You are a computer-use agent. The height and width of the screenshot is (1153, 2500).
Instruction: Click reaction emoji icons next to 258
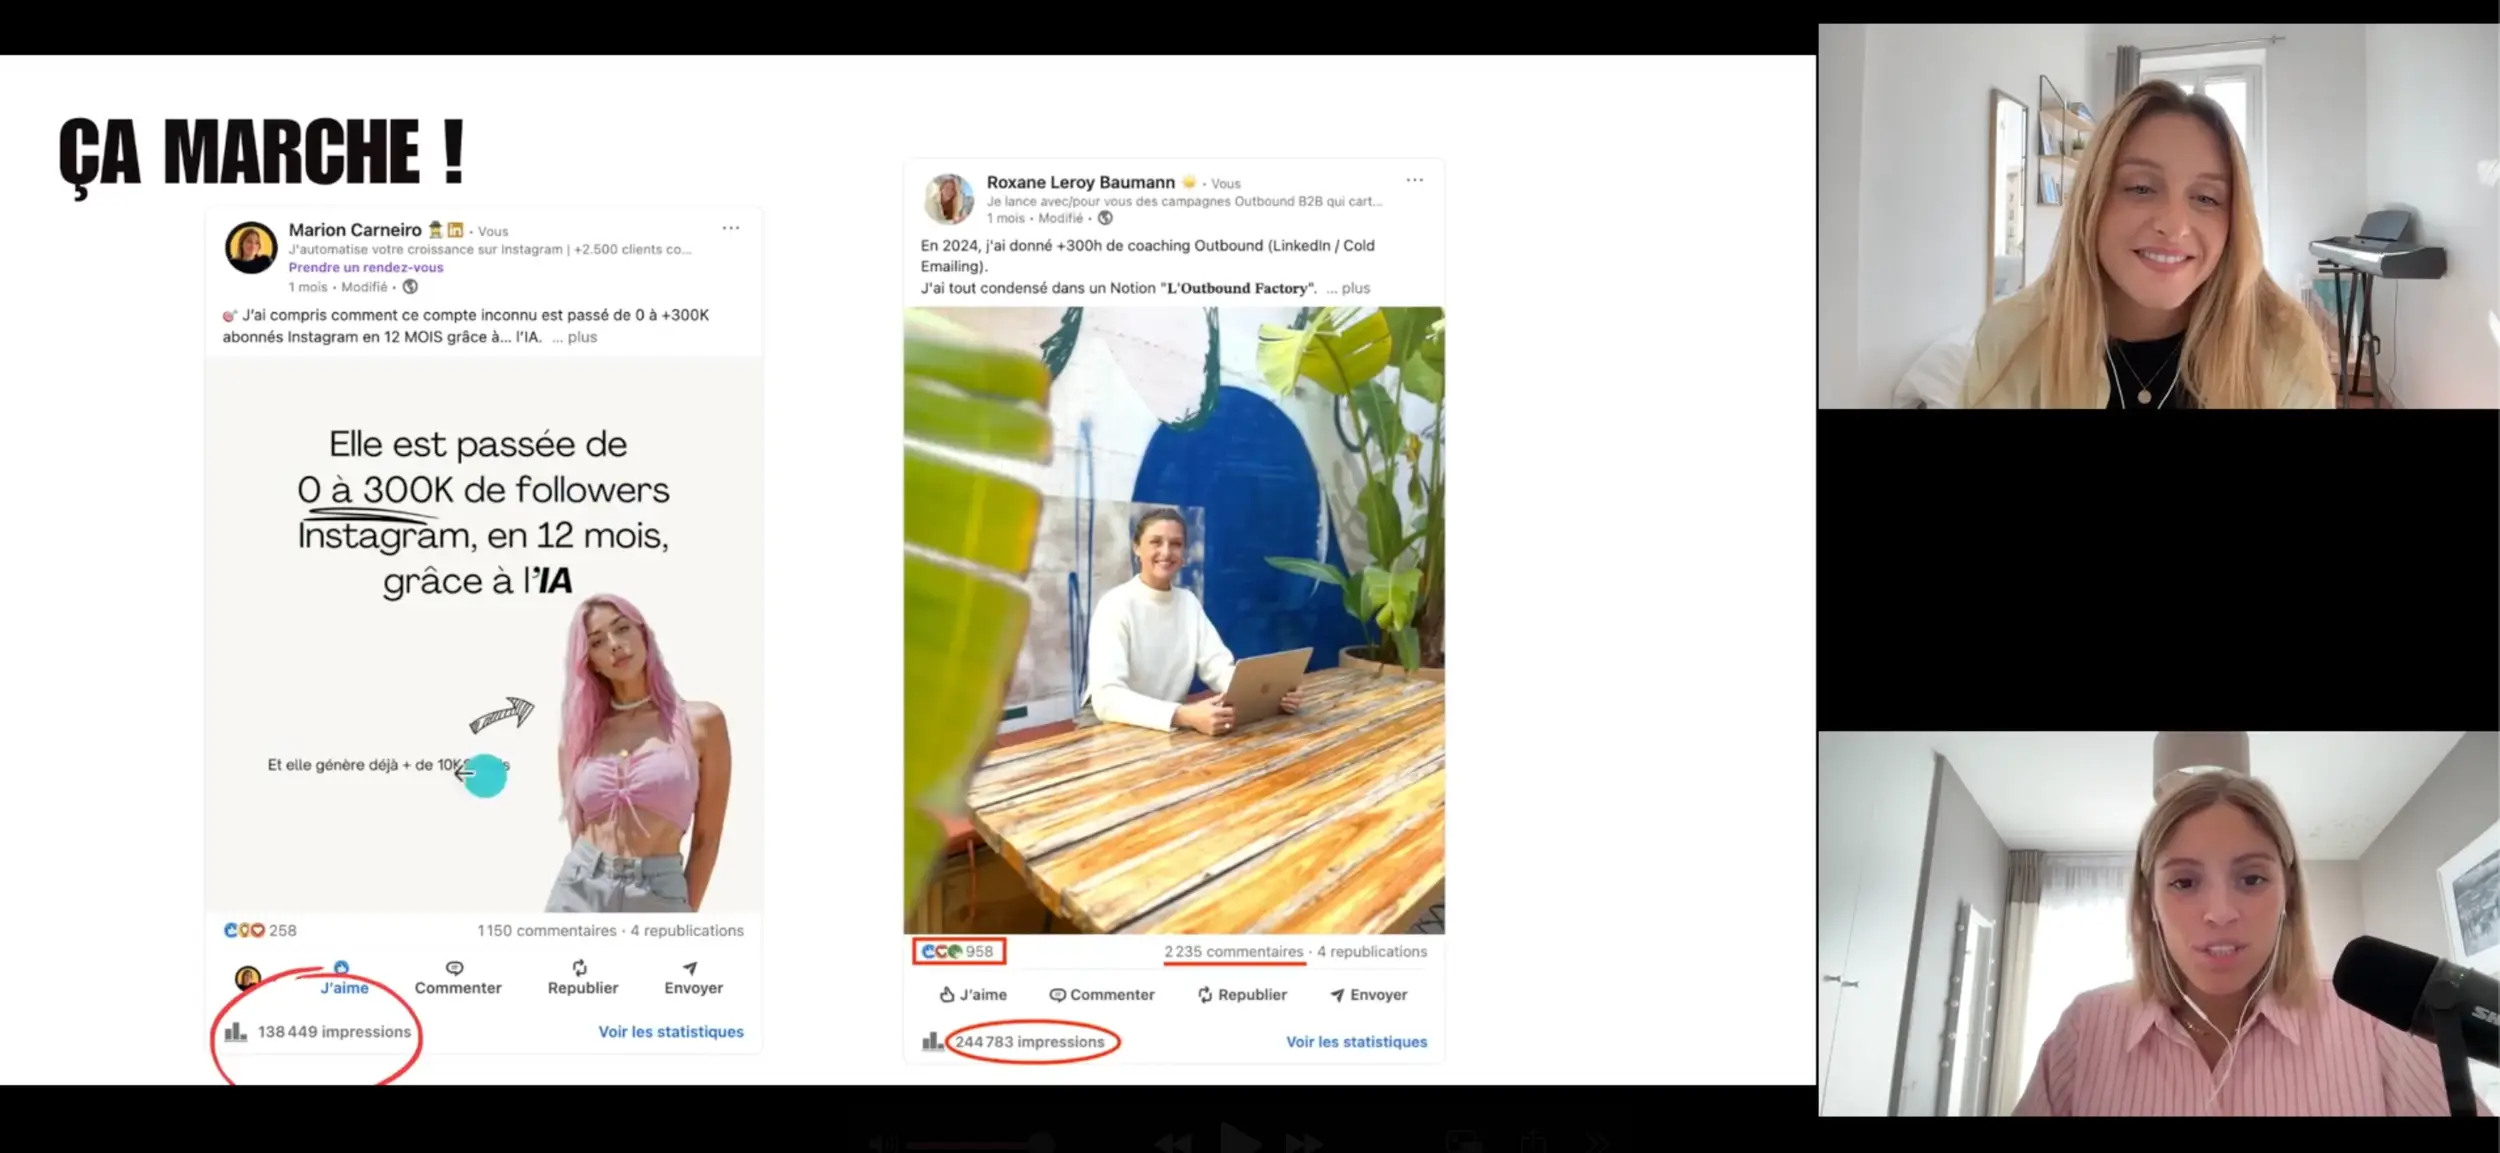coord(243,930)
